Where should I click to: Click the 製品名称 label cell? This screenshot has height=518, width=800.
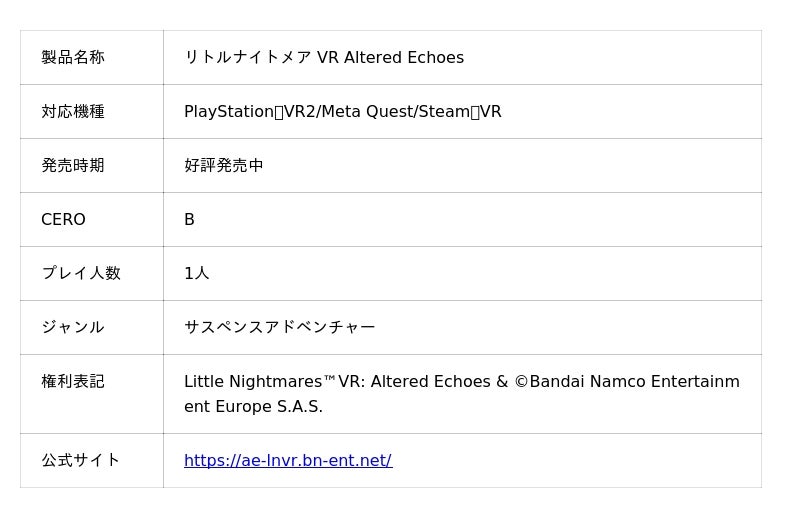click(73, 57)
